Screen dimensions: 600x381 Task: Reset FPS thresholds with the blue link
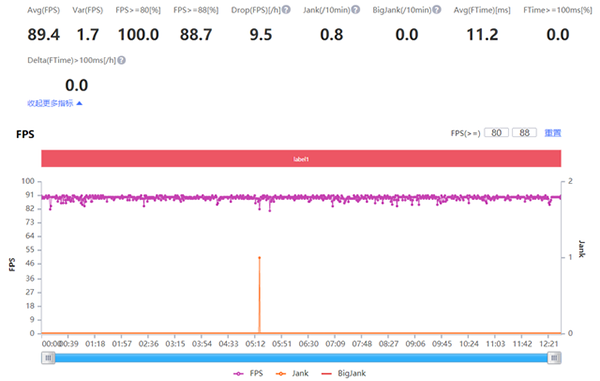pyautogui.click(x=553, y=133)
